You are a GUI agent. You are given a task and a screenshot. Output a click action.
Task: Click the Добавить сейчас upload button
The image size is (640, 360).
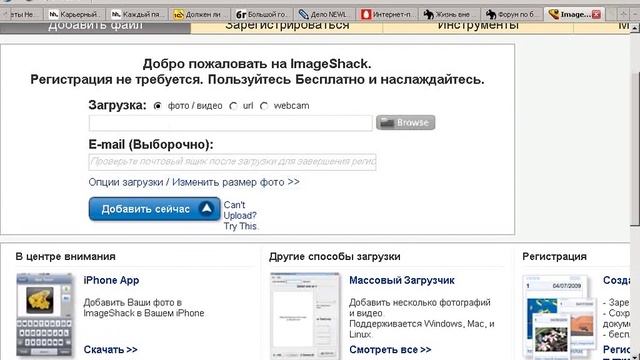click(x=154, y=209)
